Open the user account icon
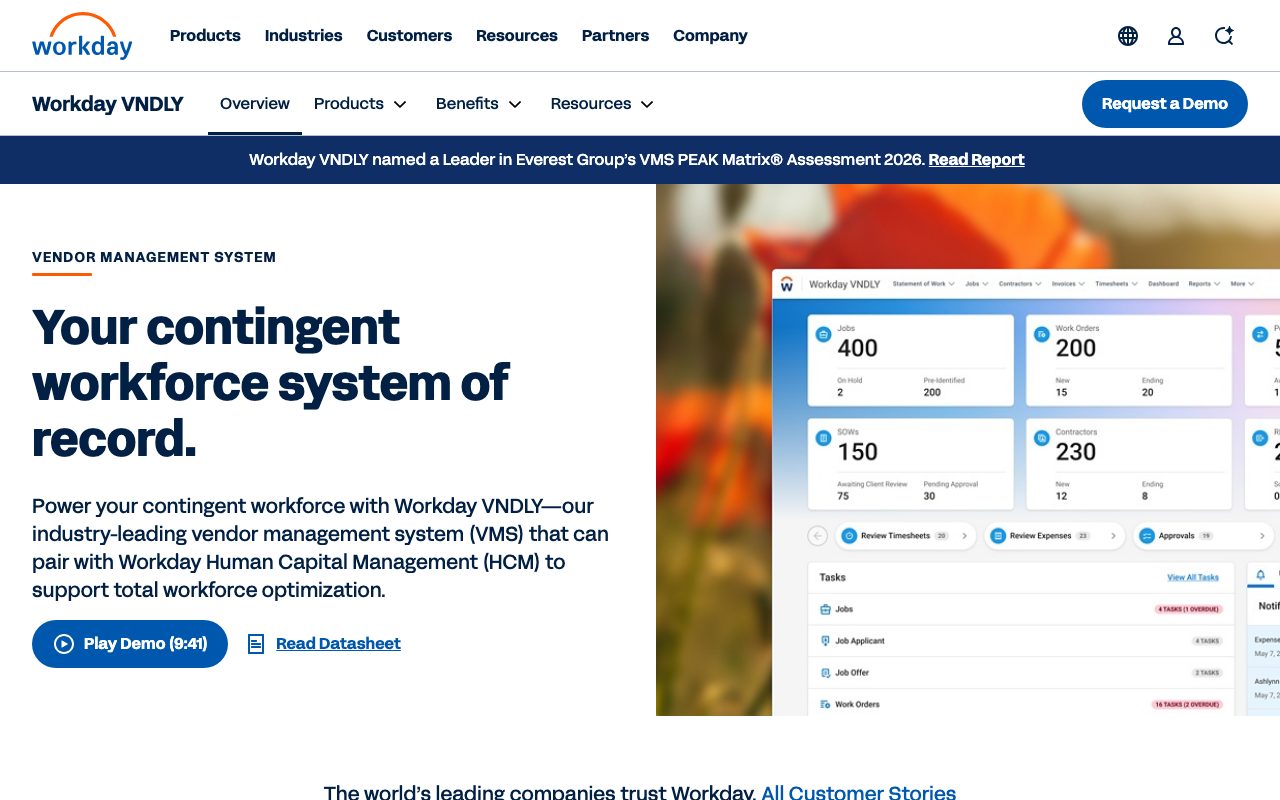Screen dimensions: 1280x800 [x=1176, y=36]
